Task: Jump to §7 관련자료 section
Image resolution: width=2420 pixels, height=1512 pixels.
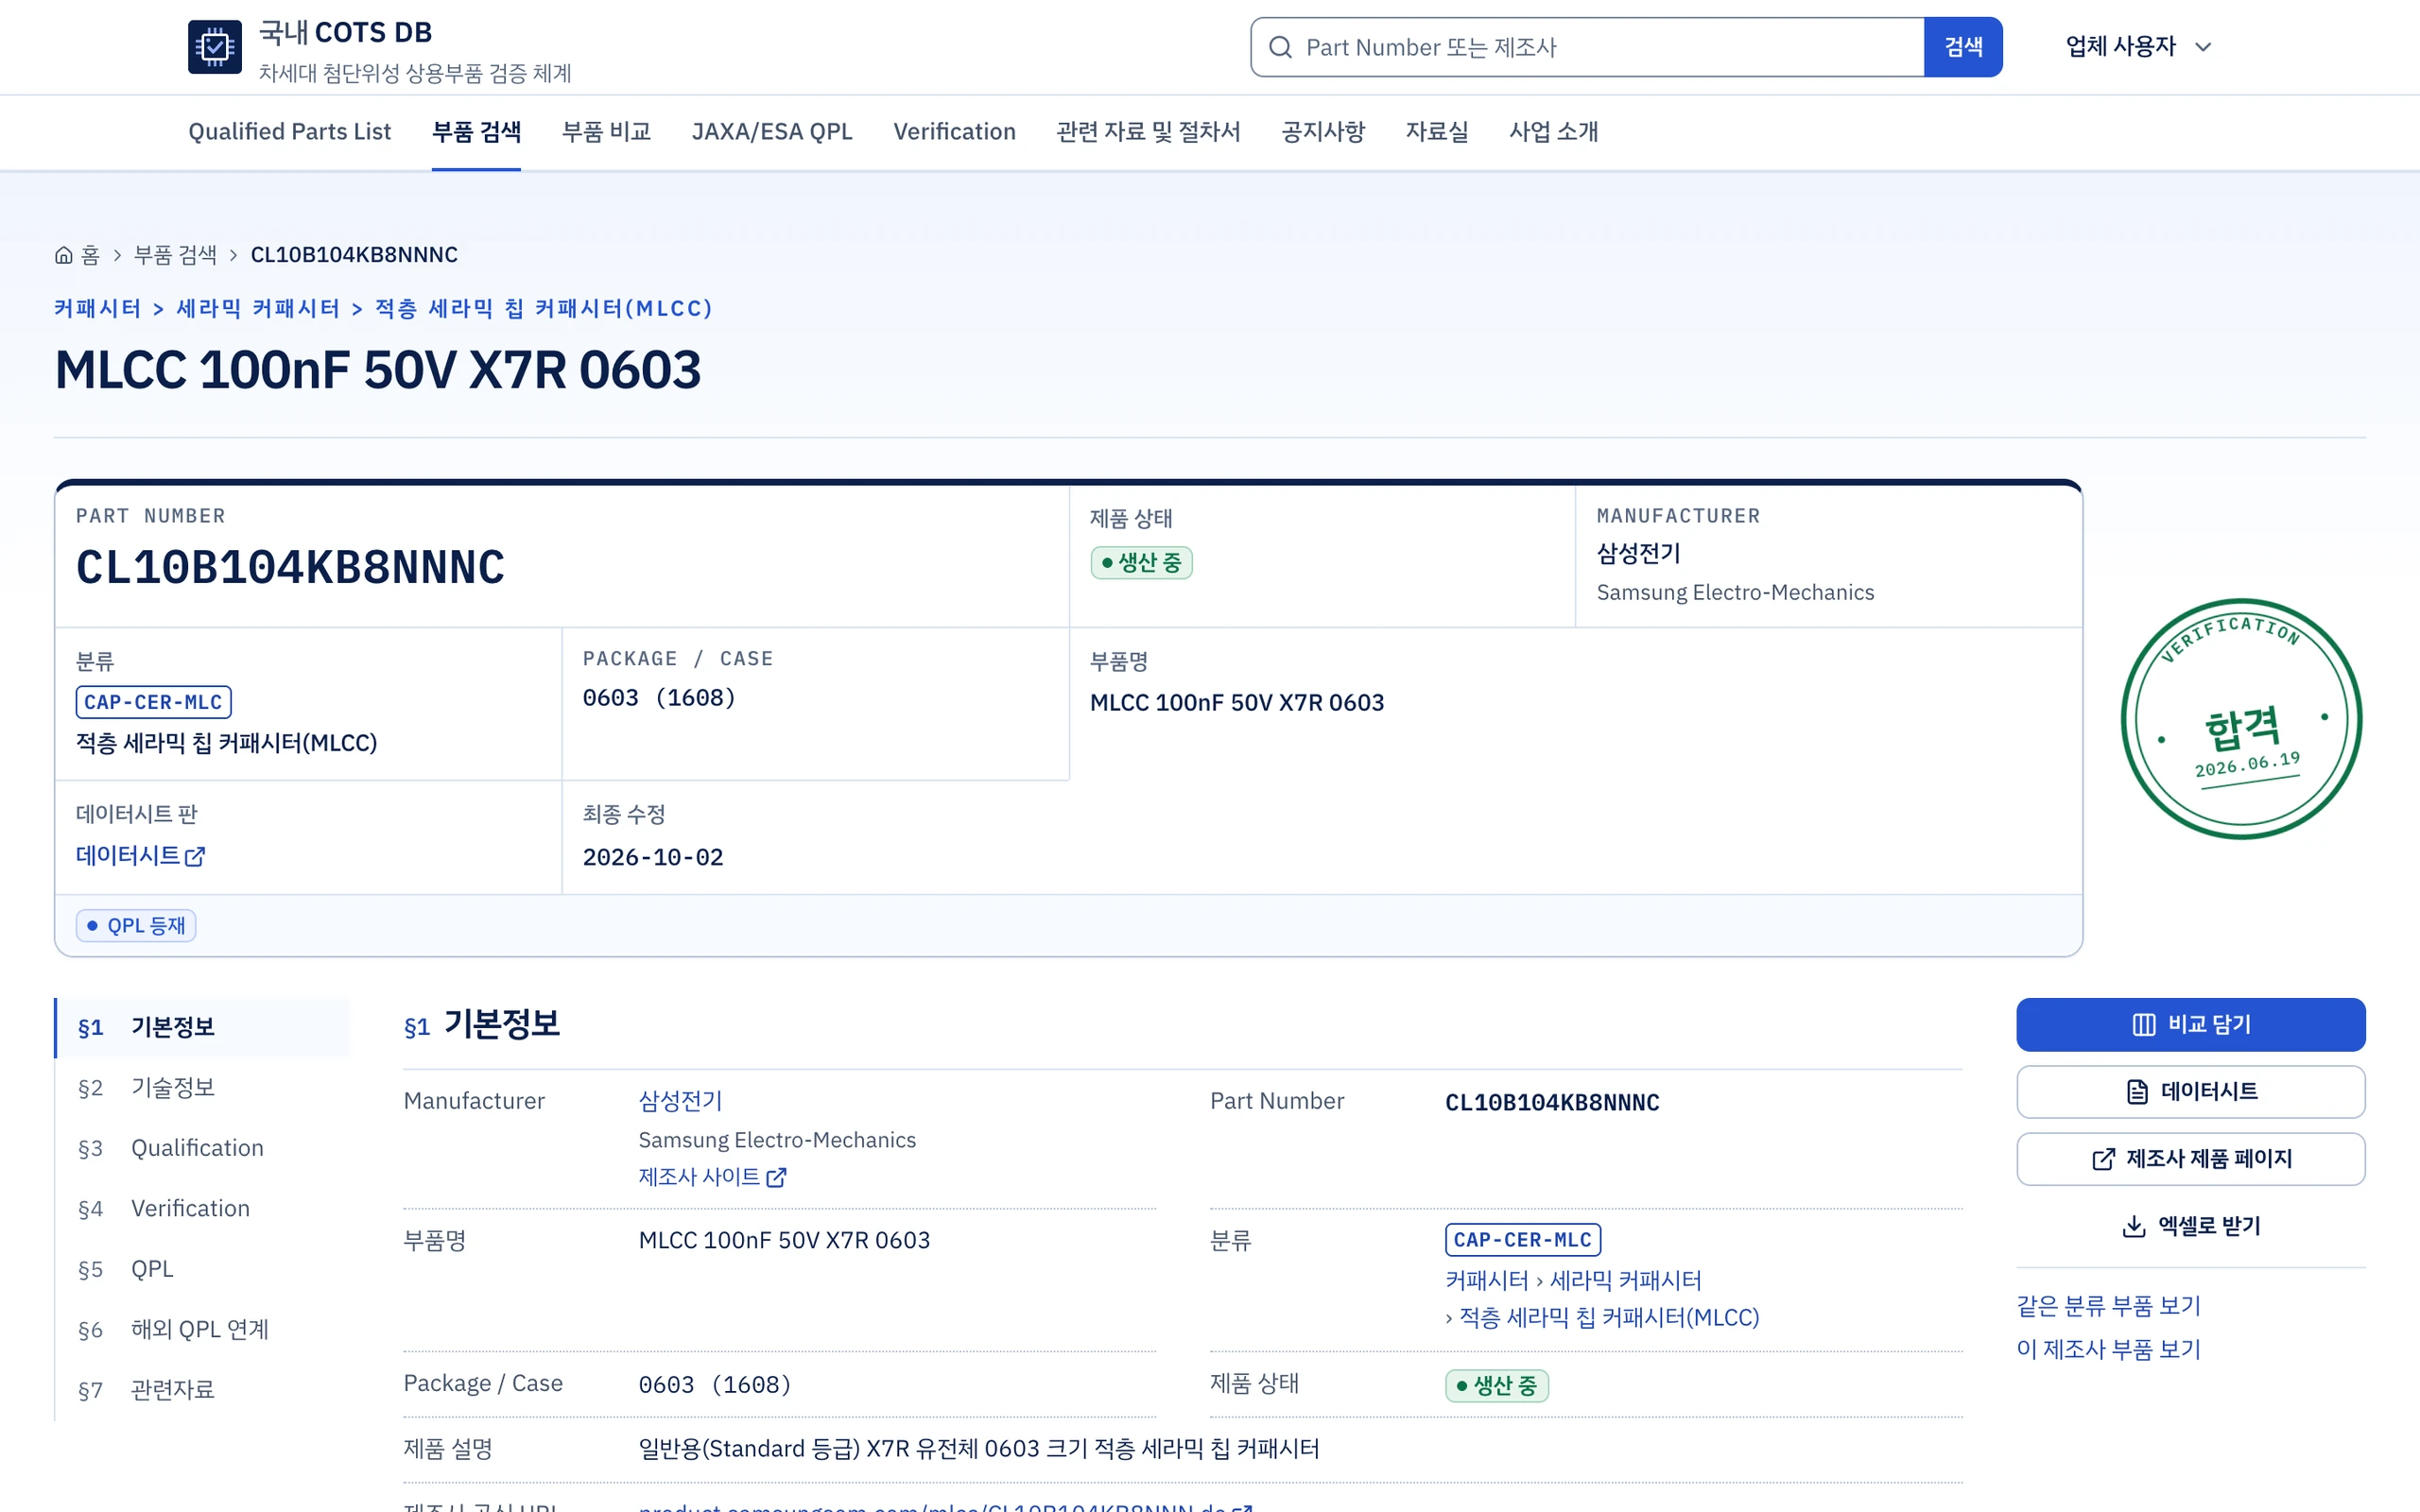Action: 203,1390
